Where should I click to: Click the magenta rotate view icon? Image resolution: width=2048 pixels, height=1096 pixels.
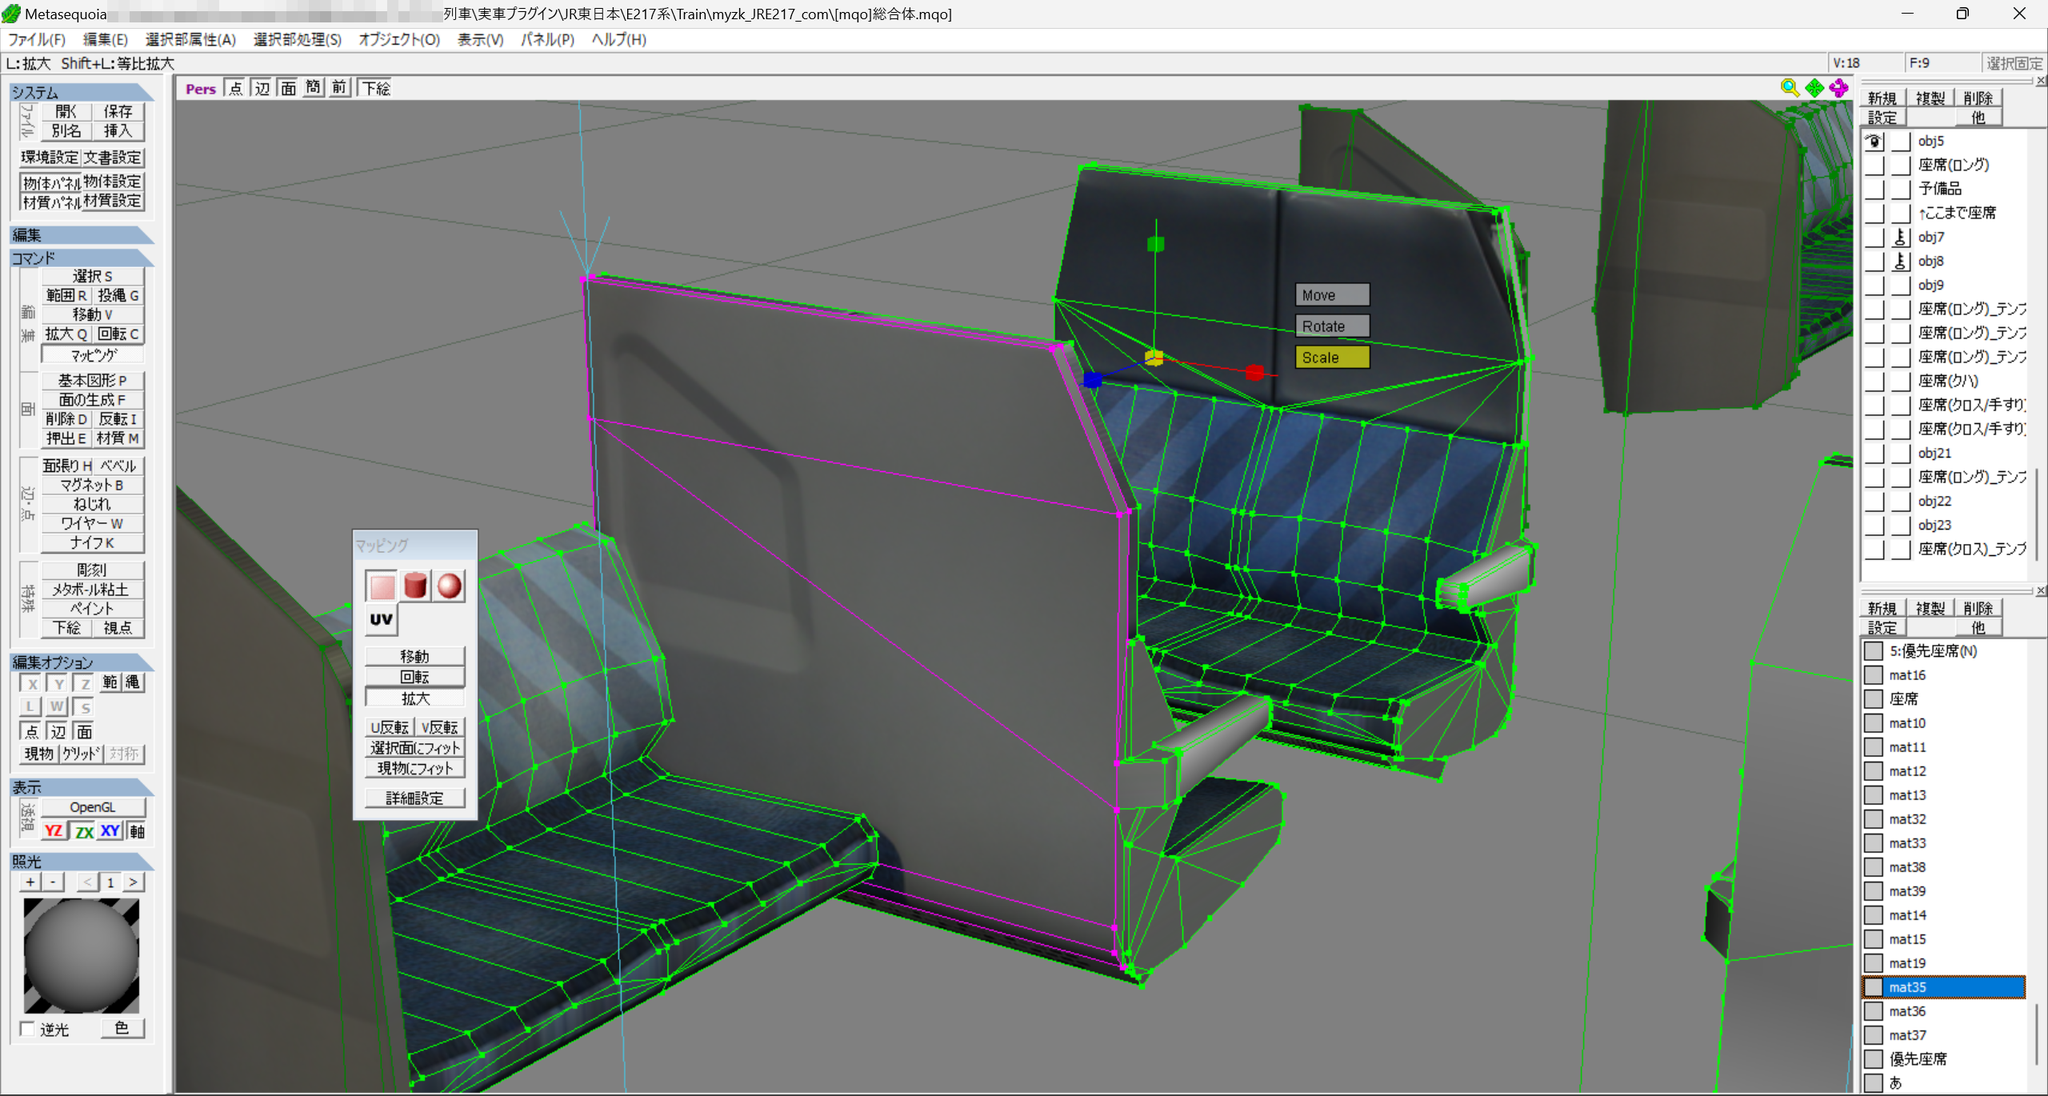[x=1839, y=88]
